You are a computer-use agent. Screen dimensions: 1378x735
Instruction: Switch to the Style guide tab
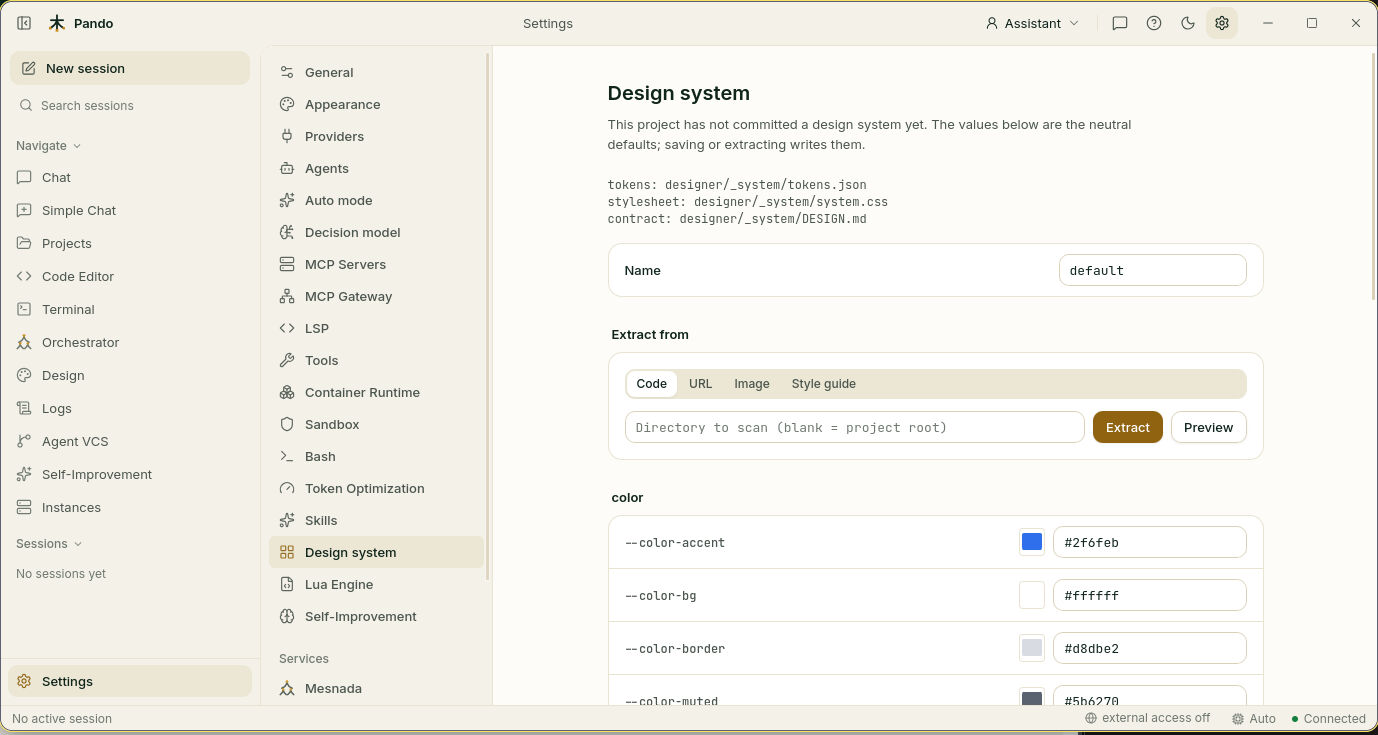823,384
